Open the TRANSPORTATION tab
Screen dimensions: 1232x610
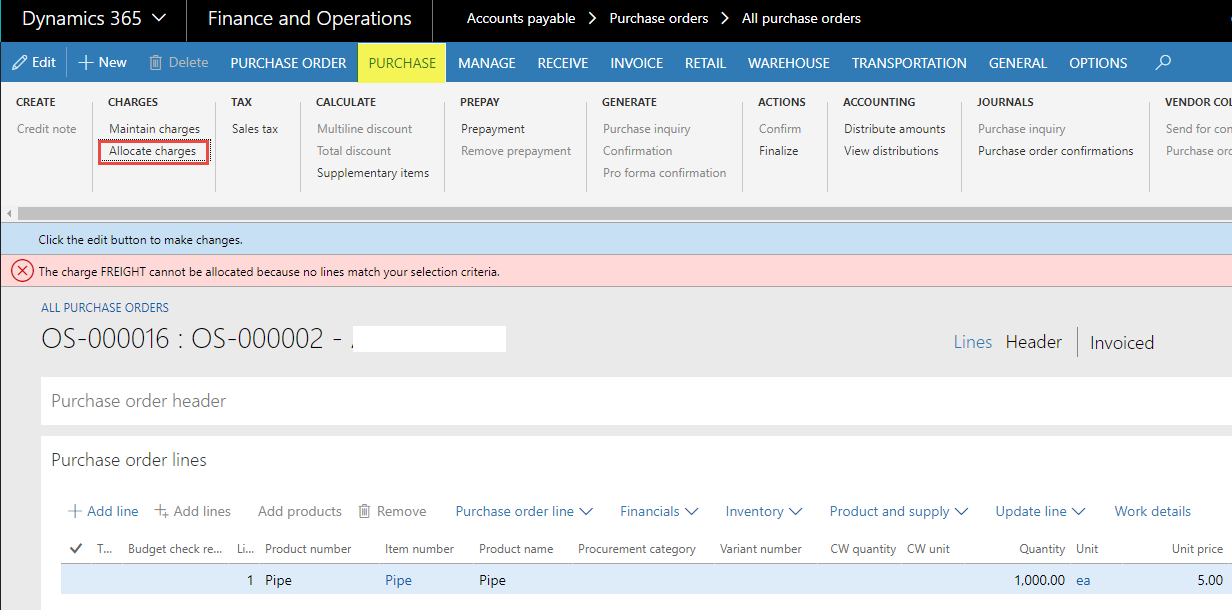point(909,63)
